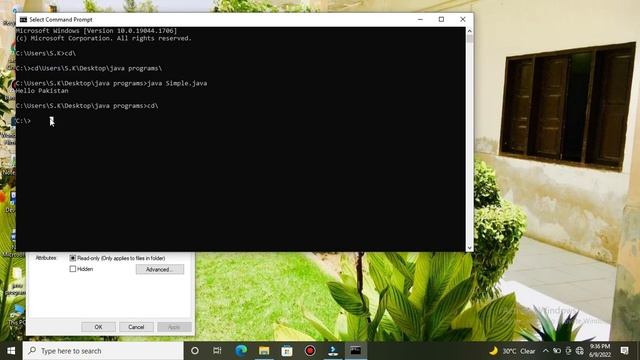Click the network globe tray icon
This screenshot has height=360, width=640.
(580, 351)
